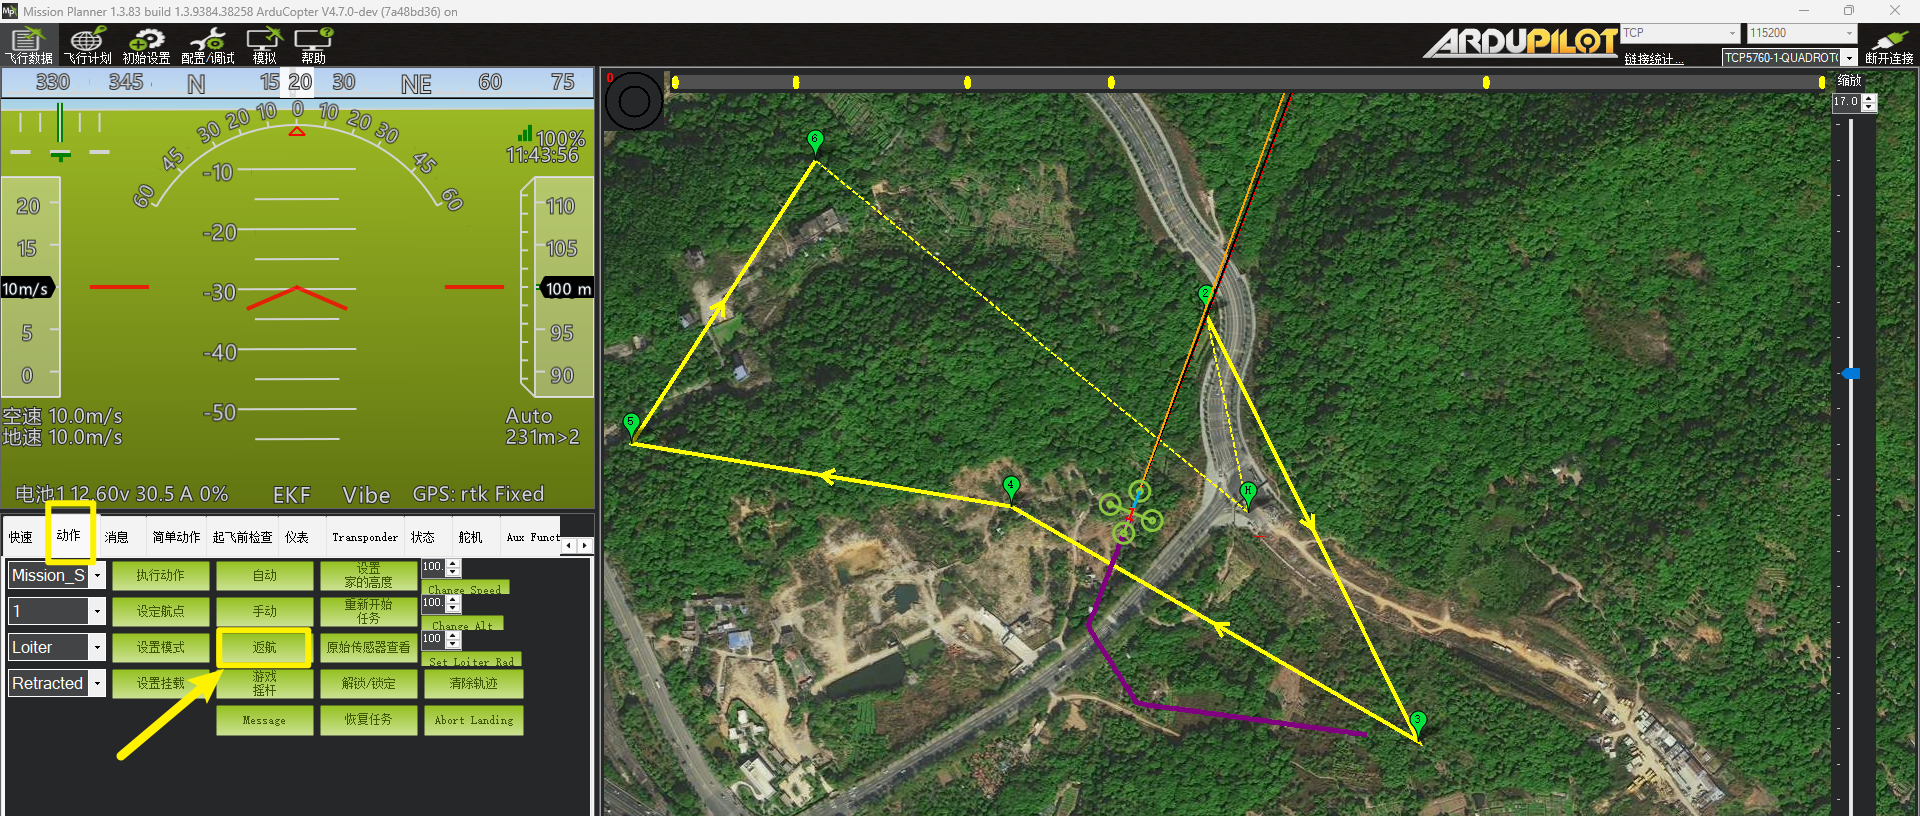Switch to the 消息 messages tab
Image resolution: width=1920 pixels, height=816 pixels.
(x=117, y=537)
